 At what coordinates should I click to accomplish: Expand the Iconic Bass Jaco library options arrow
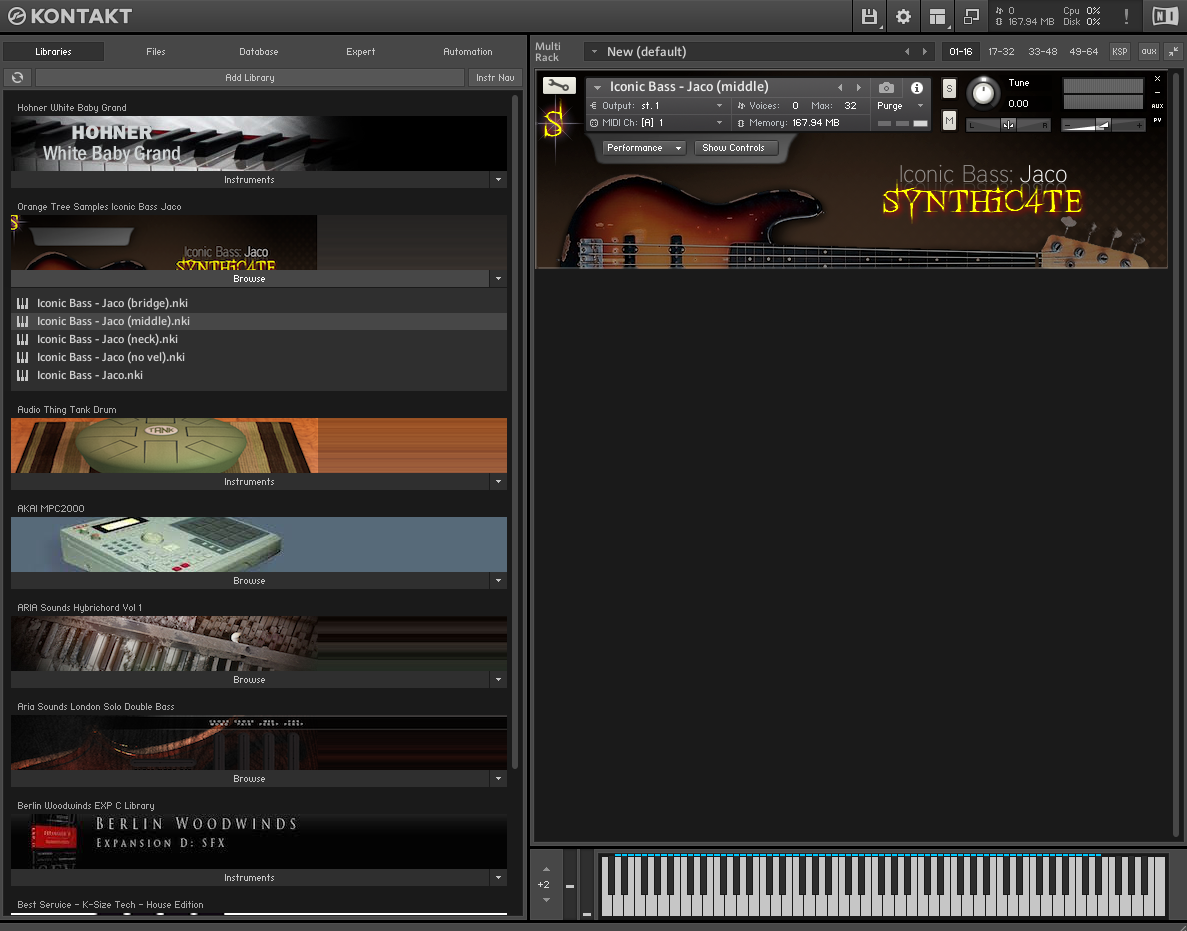tap(498, 279)
